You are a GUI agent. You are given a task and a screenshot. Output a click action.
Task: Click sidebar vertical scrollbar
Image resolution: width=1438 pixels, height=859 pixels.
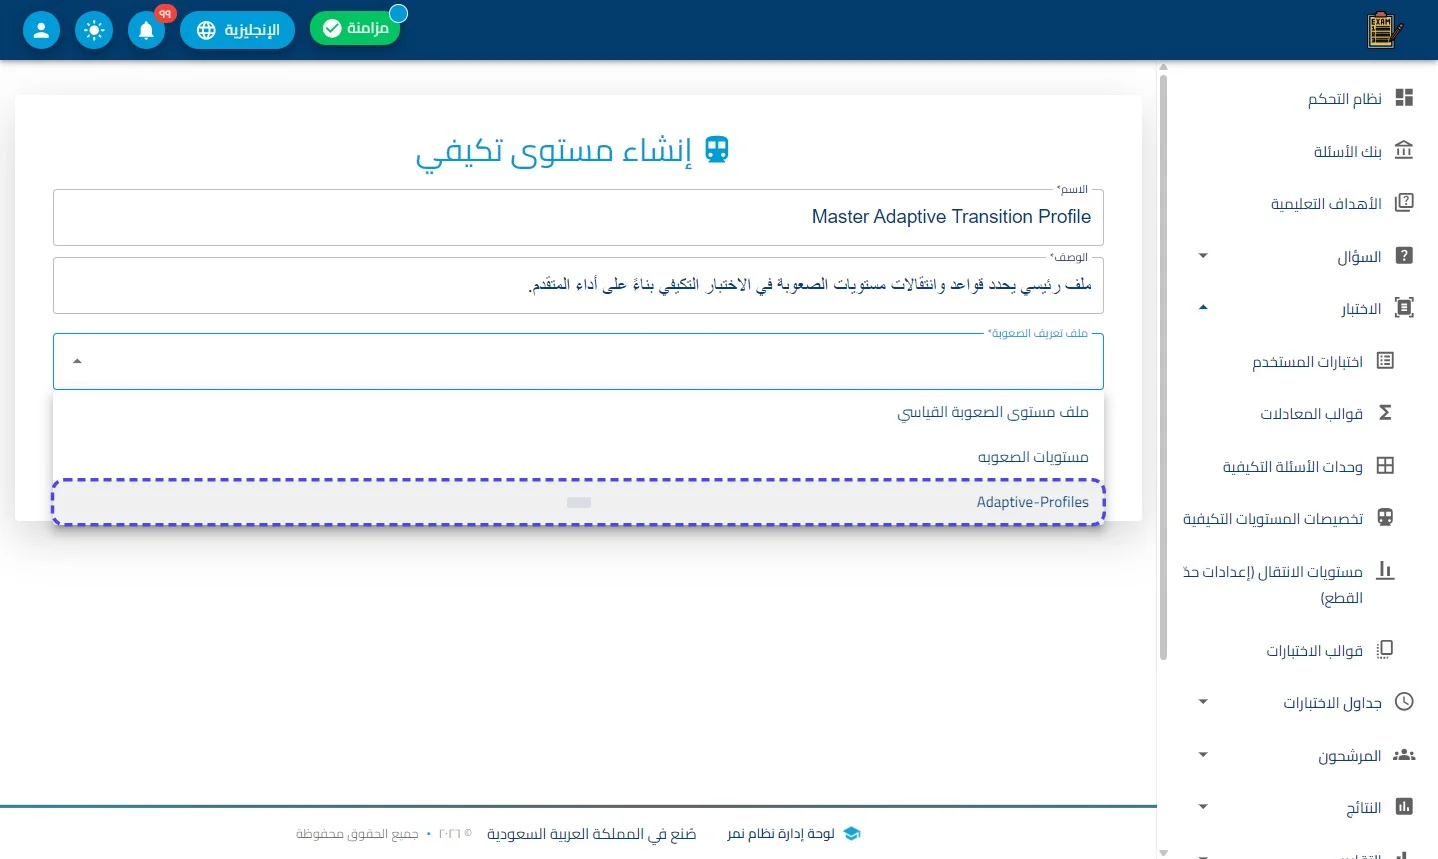tap(1163, 365)
